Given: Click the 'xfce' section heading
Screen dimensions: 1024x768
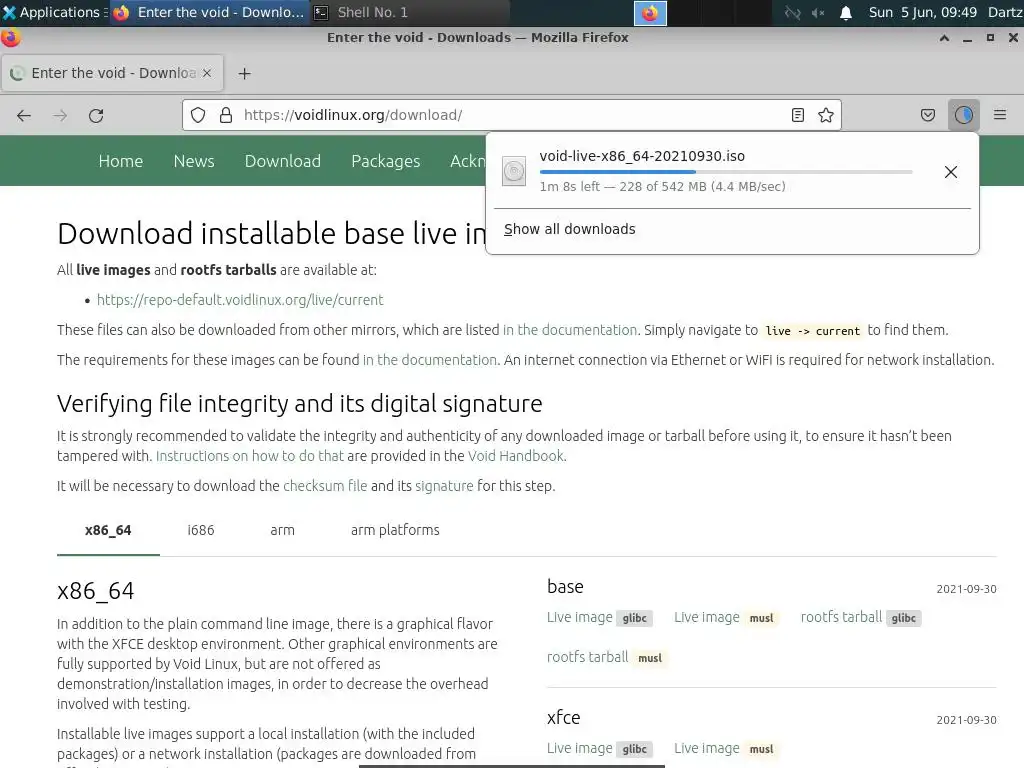Looking at the screenshot, I should click(x=564, y=718).
